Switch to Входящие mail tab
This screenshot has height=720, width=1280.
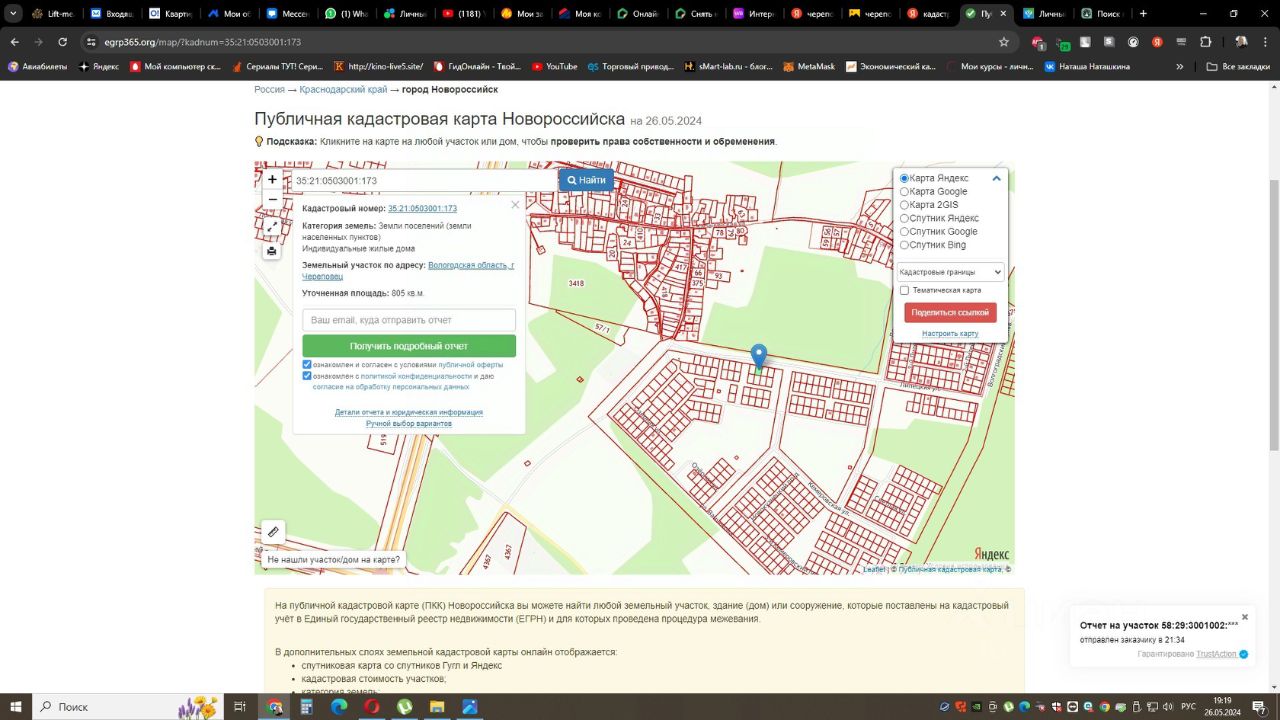(x=111, y=14)
